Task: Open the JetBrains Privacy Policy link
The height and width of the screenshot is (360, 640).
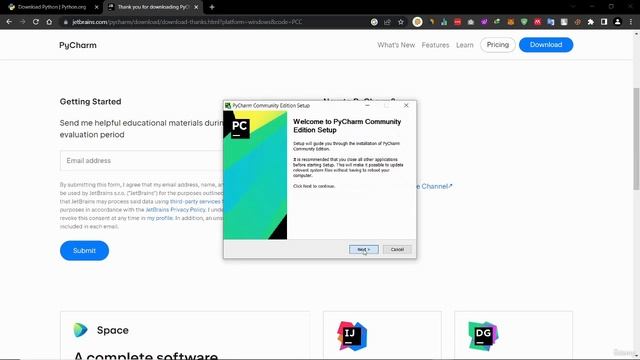Action: (176, 210)
